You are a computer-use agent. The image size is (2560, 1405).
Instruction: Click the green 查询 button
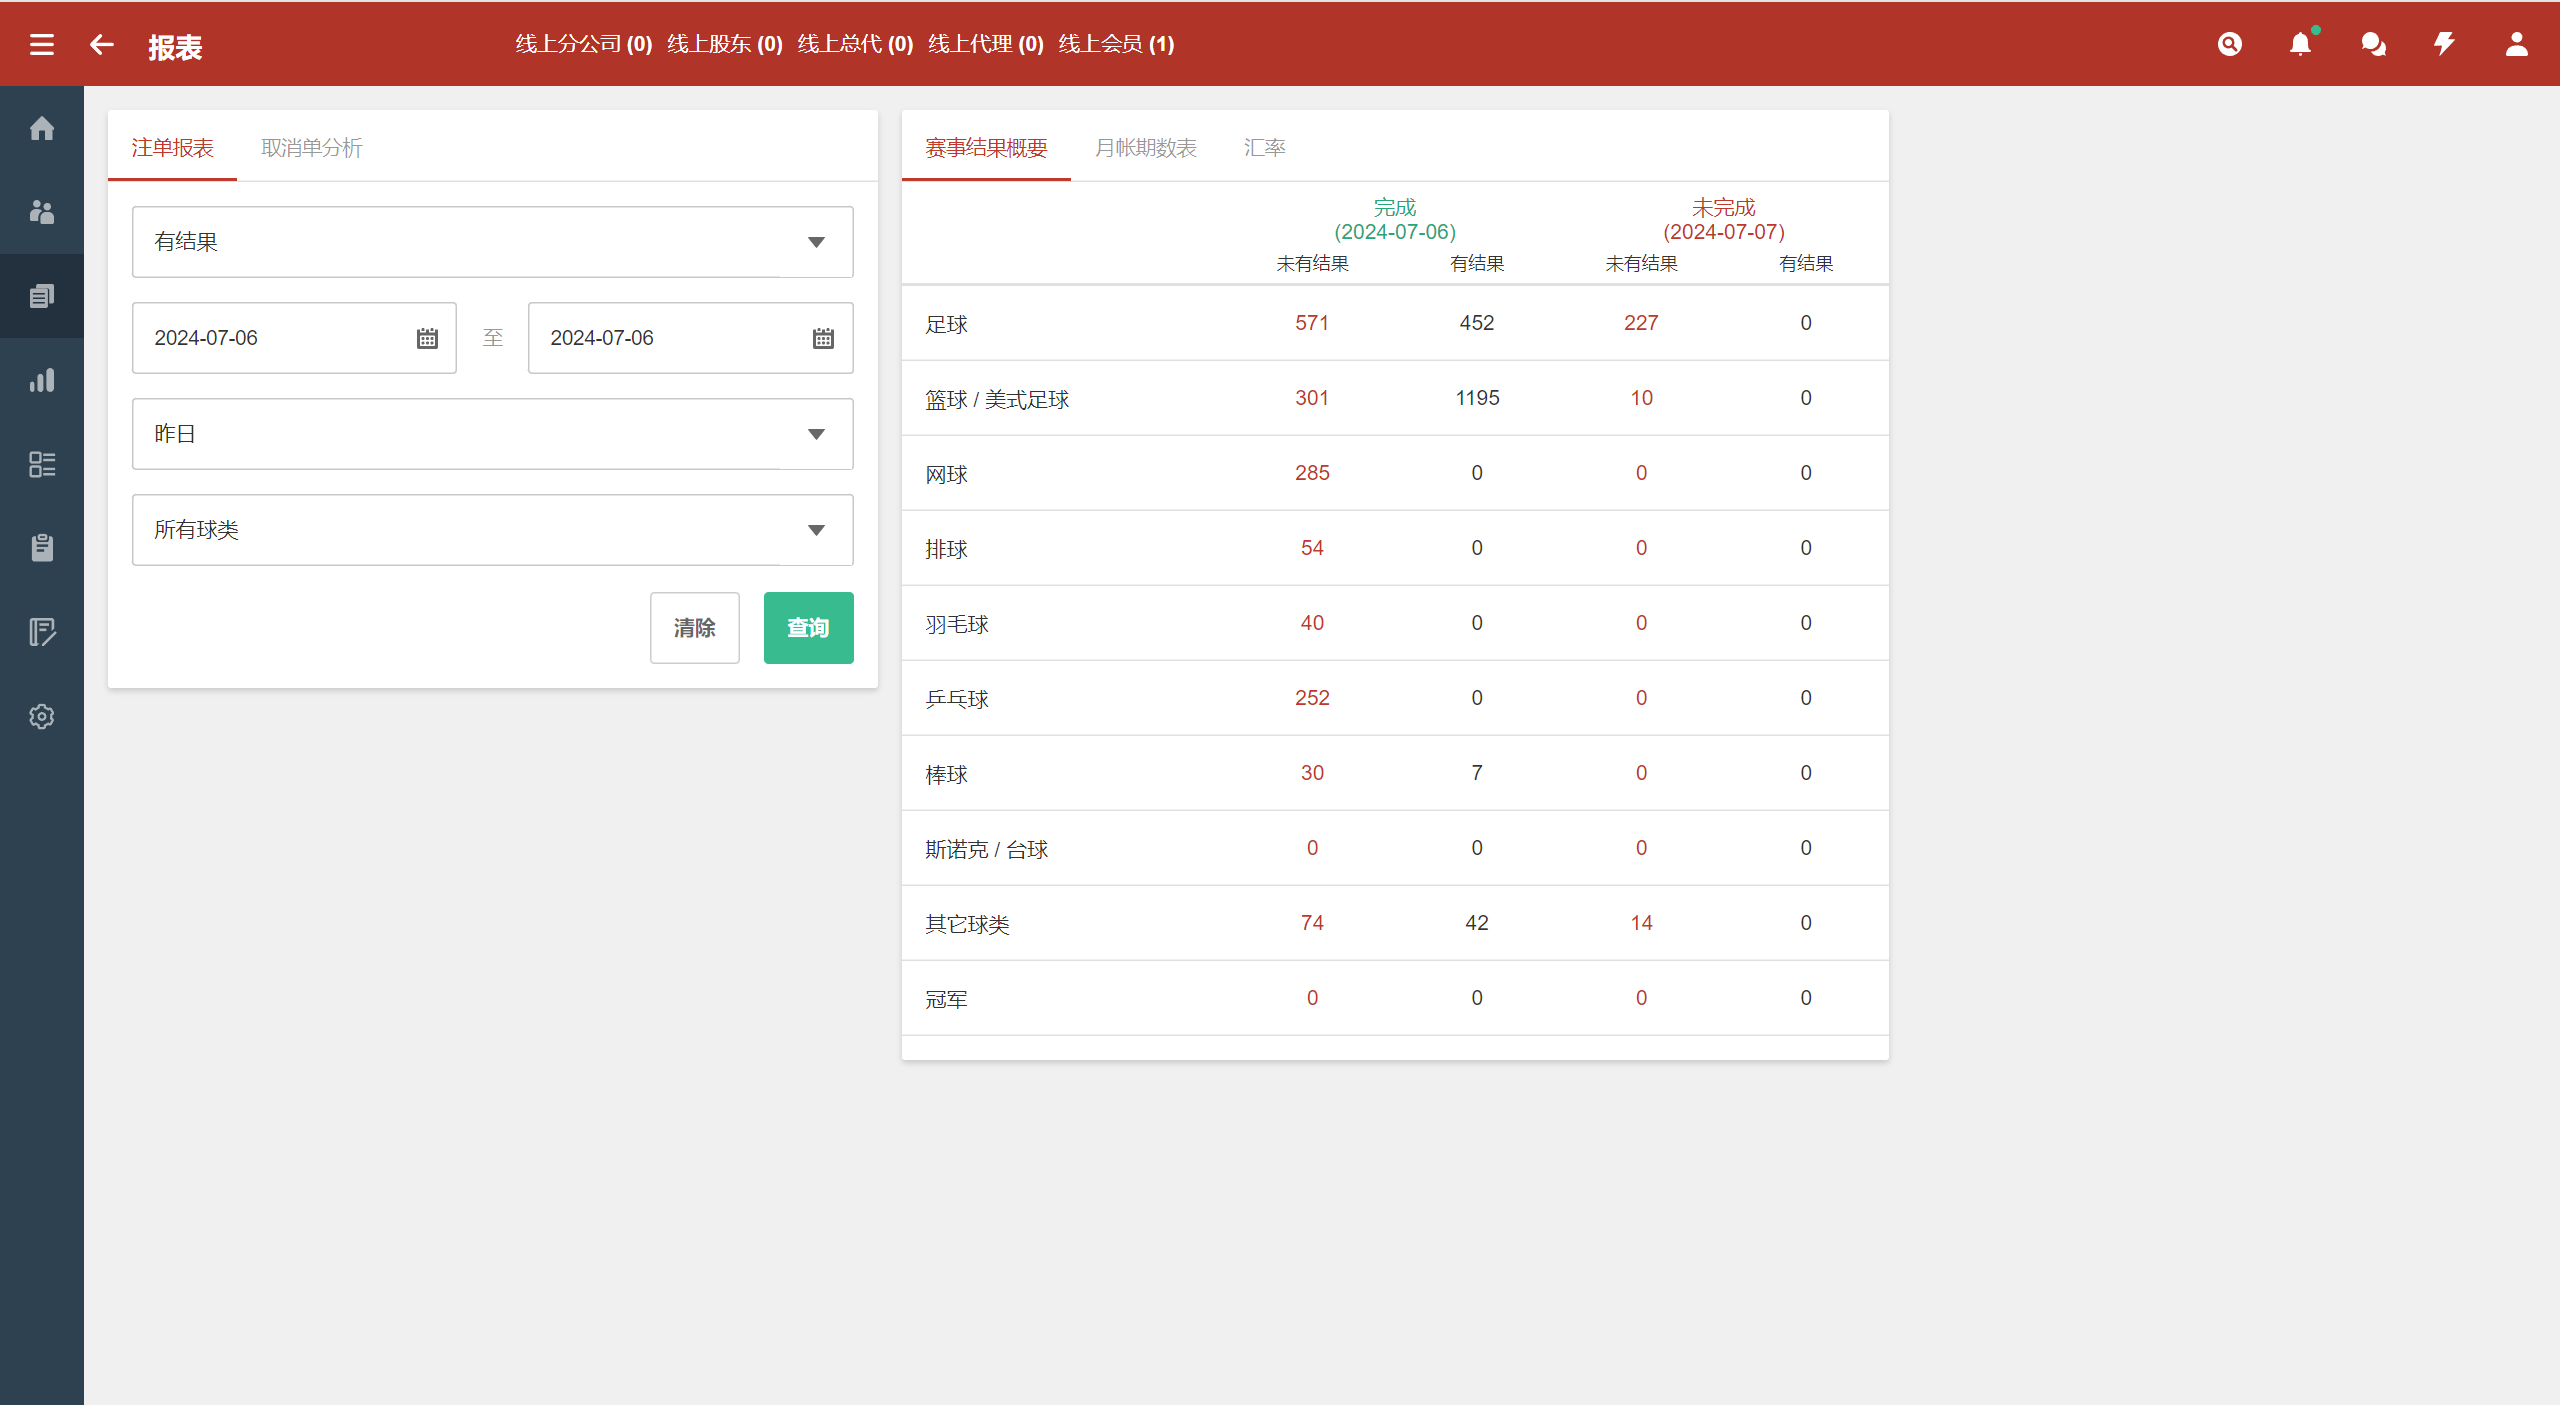click(x=808, y=628)
